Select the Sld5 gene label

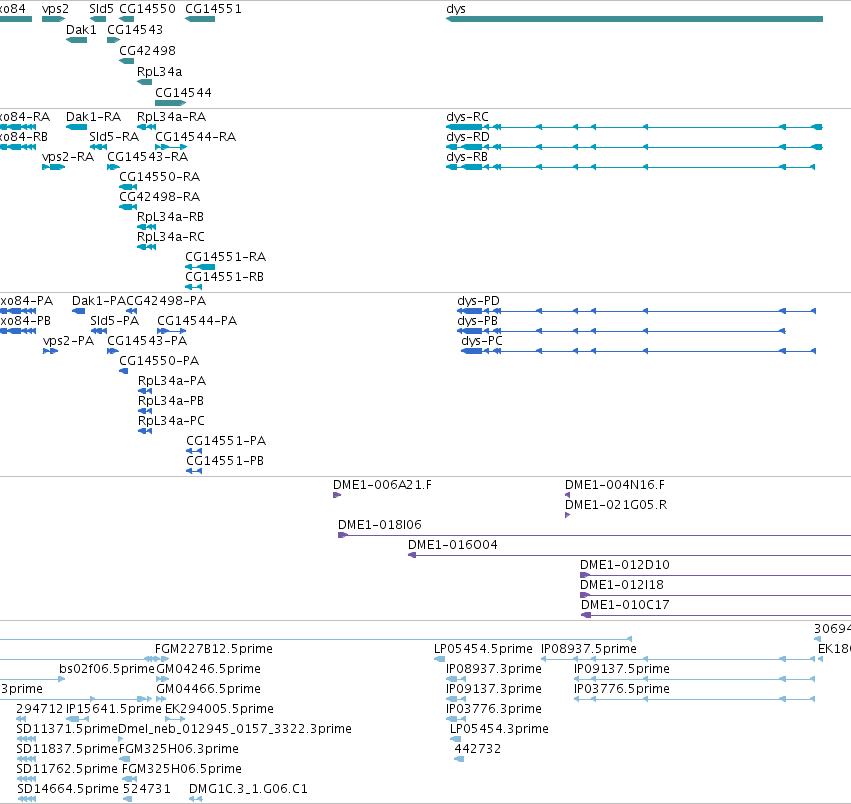101,9
